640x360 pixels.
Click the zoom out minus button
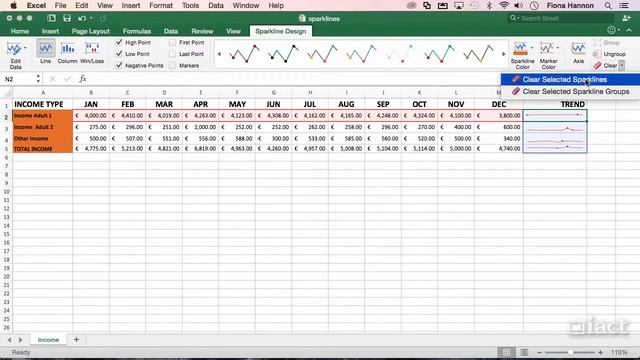point(539,352)
